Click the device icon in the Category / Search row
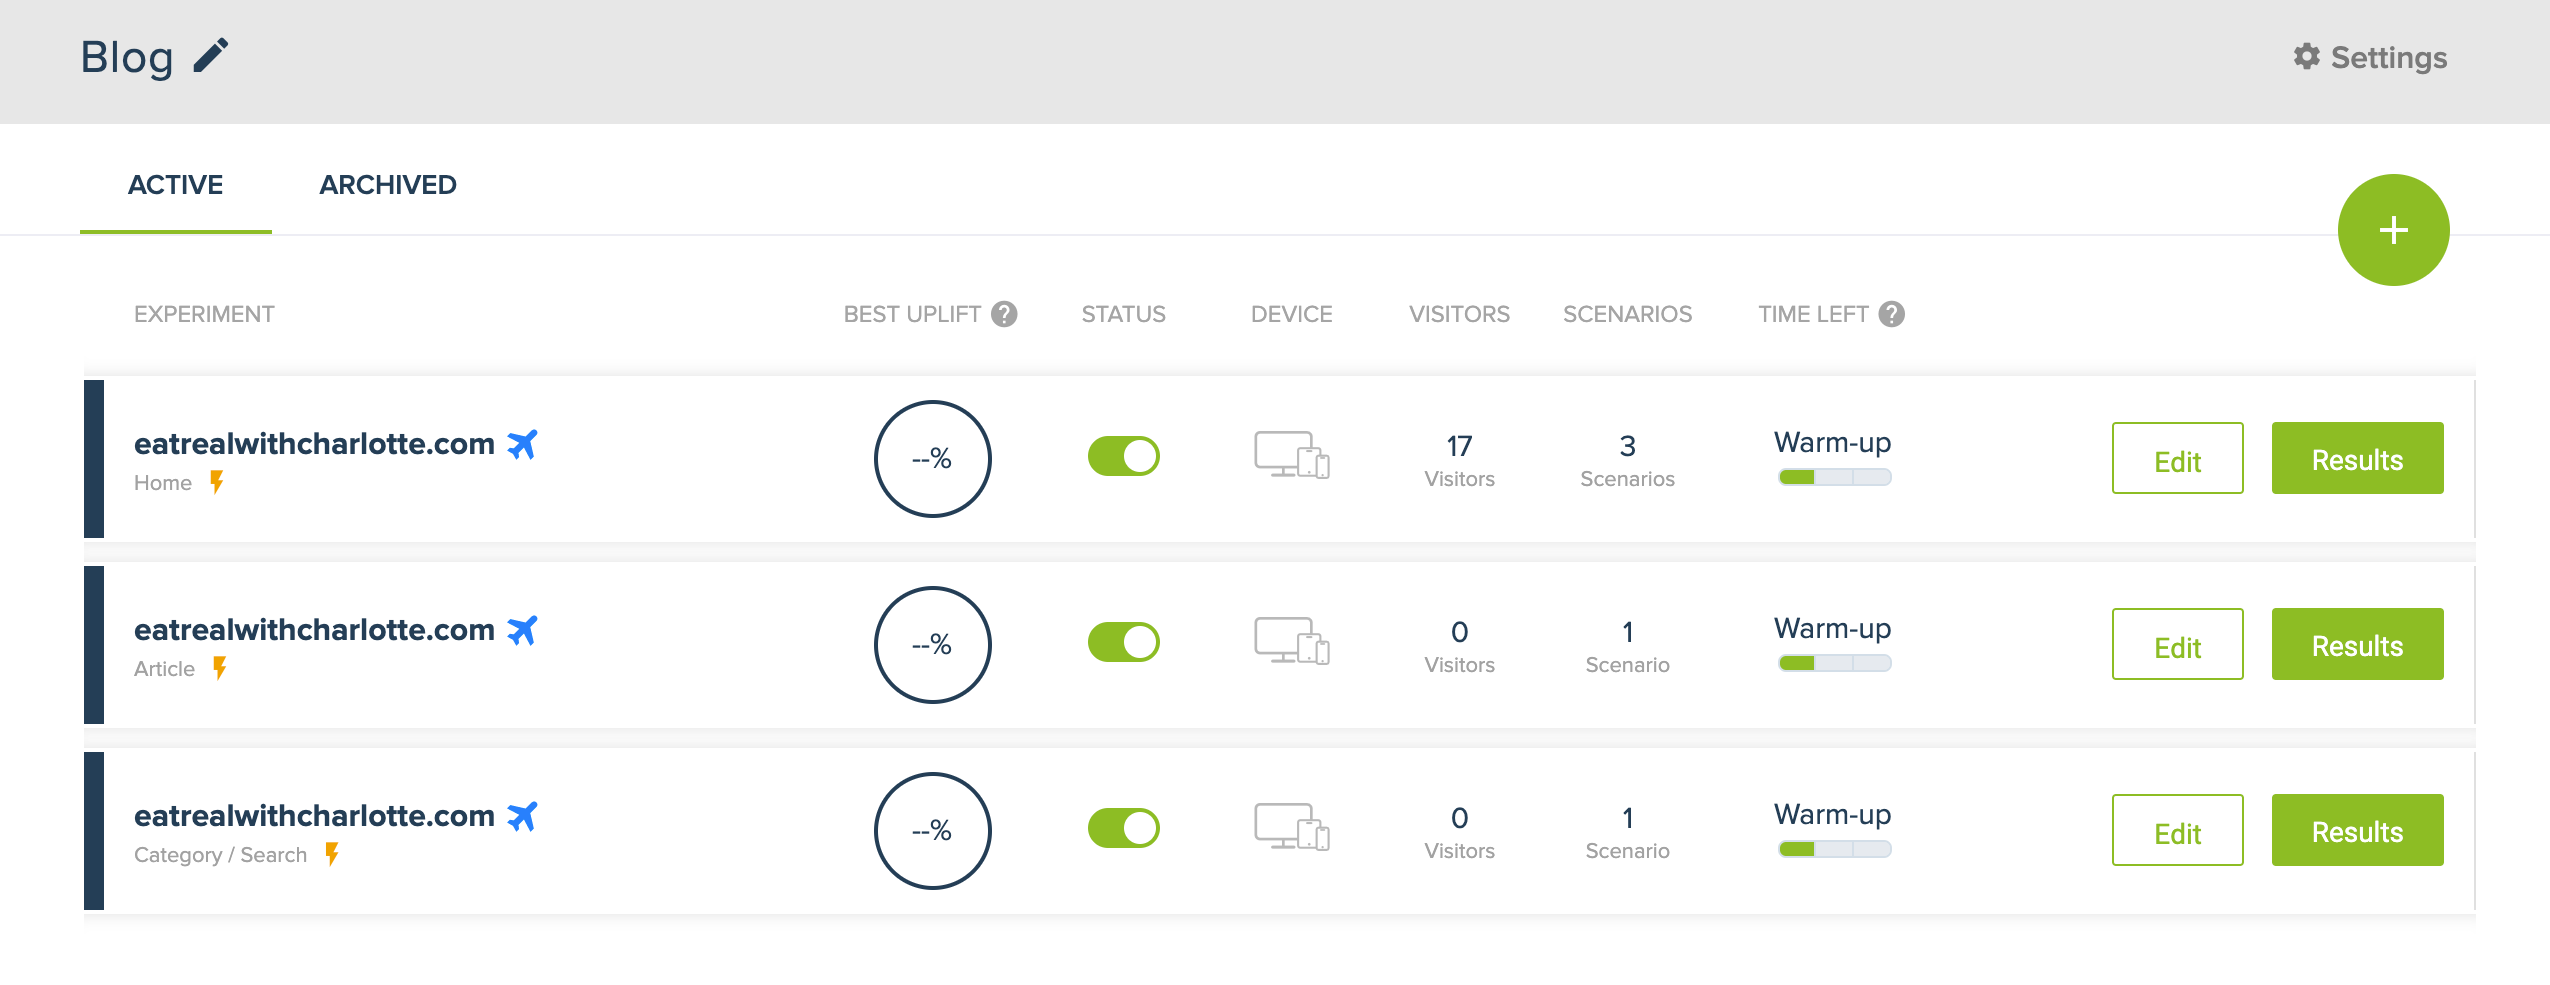This screenshot has height=985, width=2550. click(1292, 828)
